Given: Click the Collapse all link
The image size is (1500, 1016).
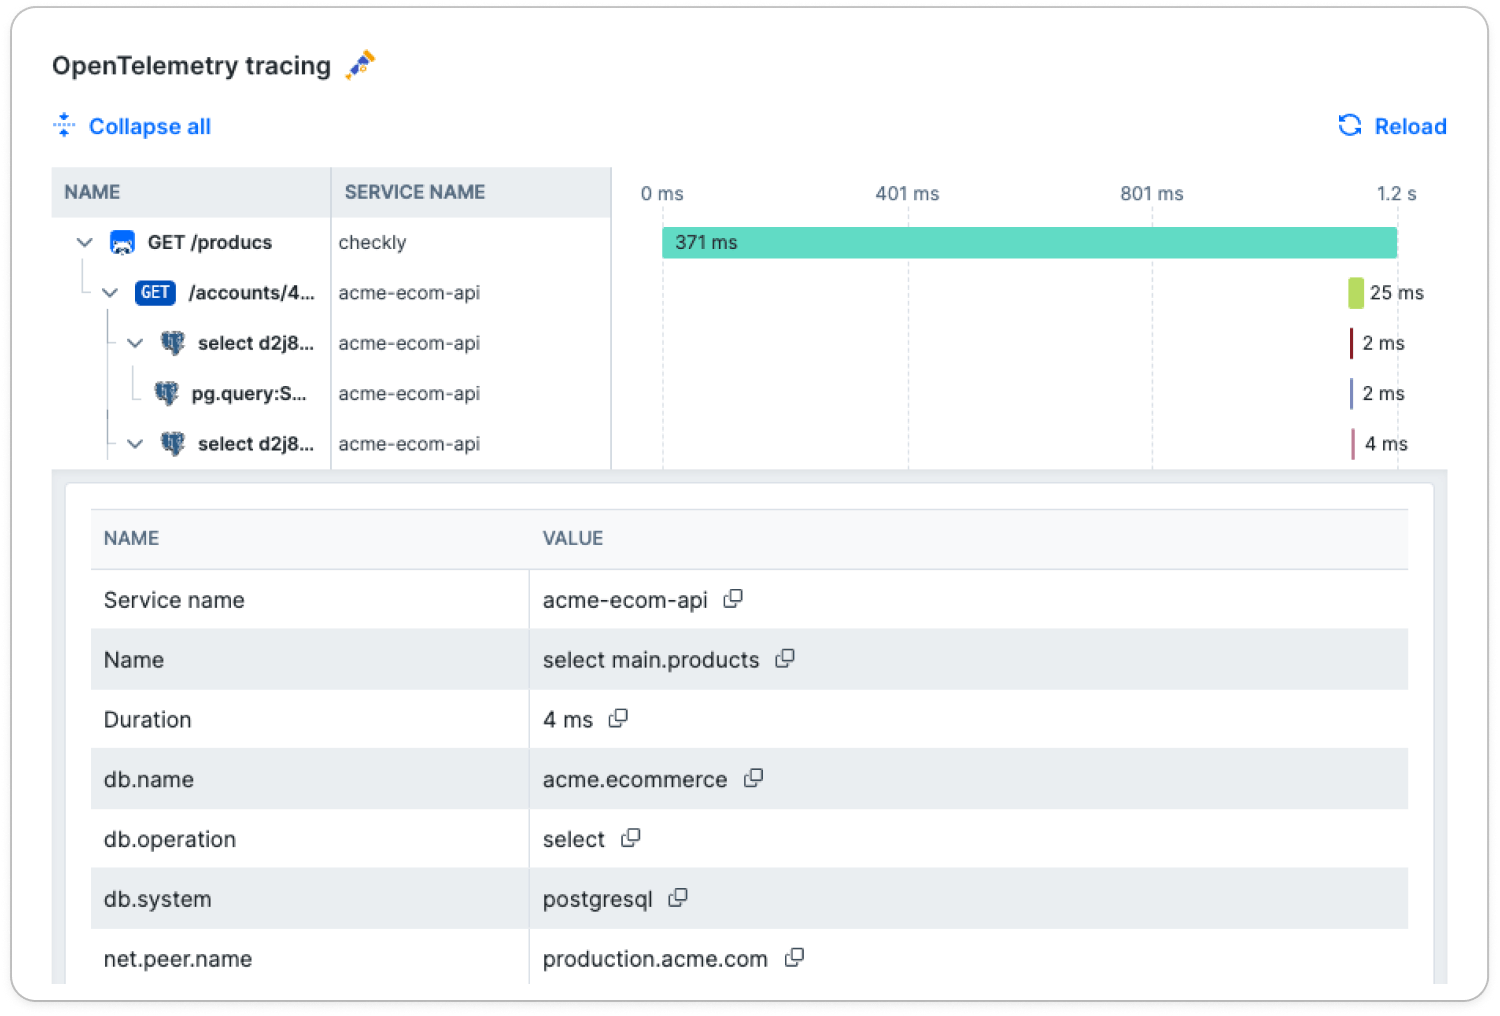Looking at the screenshot, I should 150,126.
